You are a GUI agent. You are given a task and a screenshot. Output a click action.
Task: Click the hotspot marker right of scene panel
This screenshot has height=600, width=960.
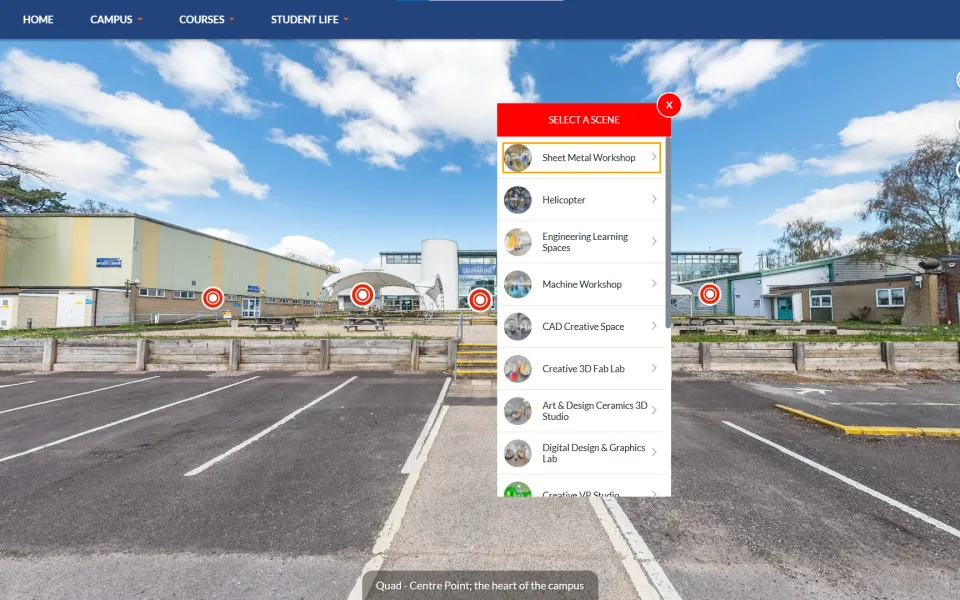pos(710,294)
